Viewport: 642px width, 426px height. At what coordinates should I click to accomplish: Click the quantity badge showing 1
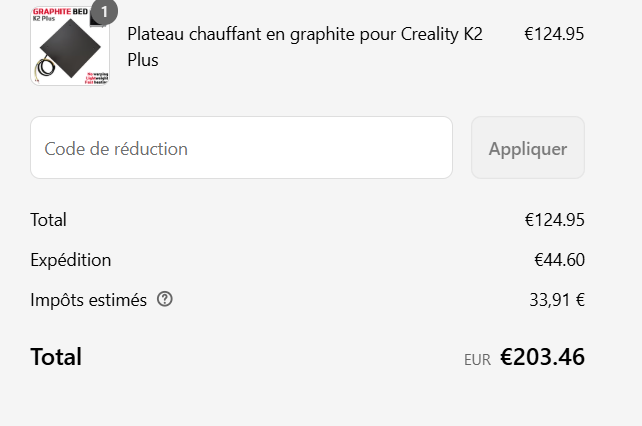104,12
